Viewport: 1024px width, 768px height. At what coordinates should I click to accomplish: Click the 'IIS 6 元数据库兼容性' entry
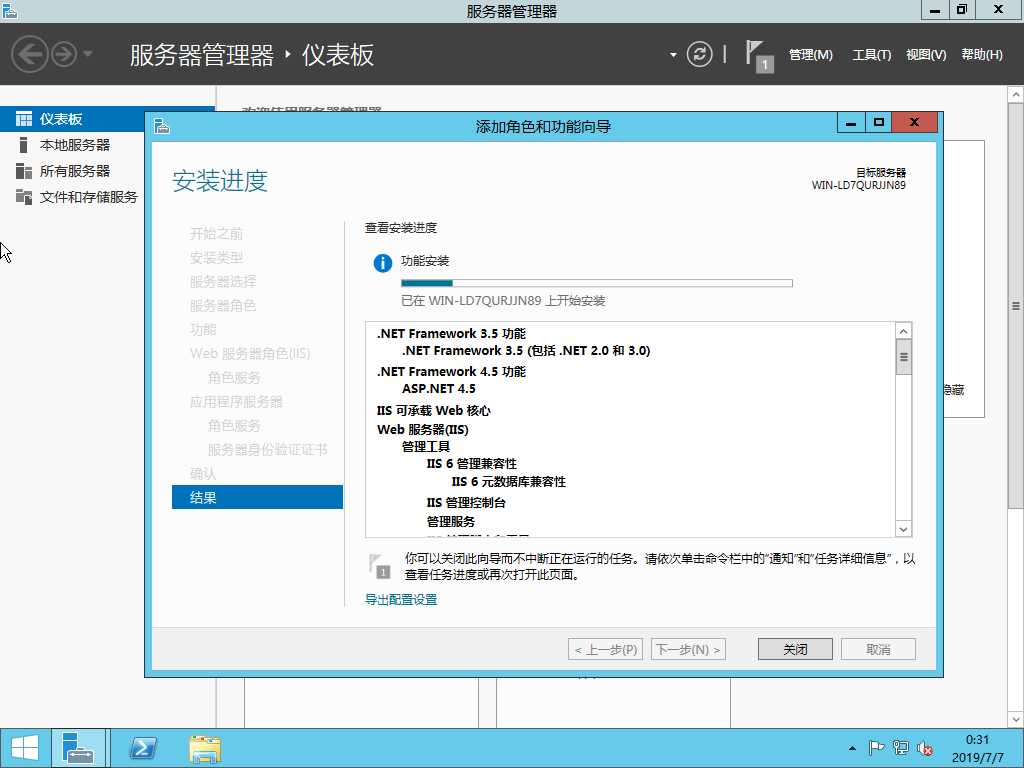pyautogui.click(x=509, y=482)
